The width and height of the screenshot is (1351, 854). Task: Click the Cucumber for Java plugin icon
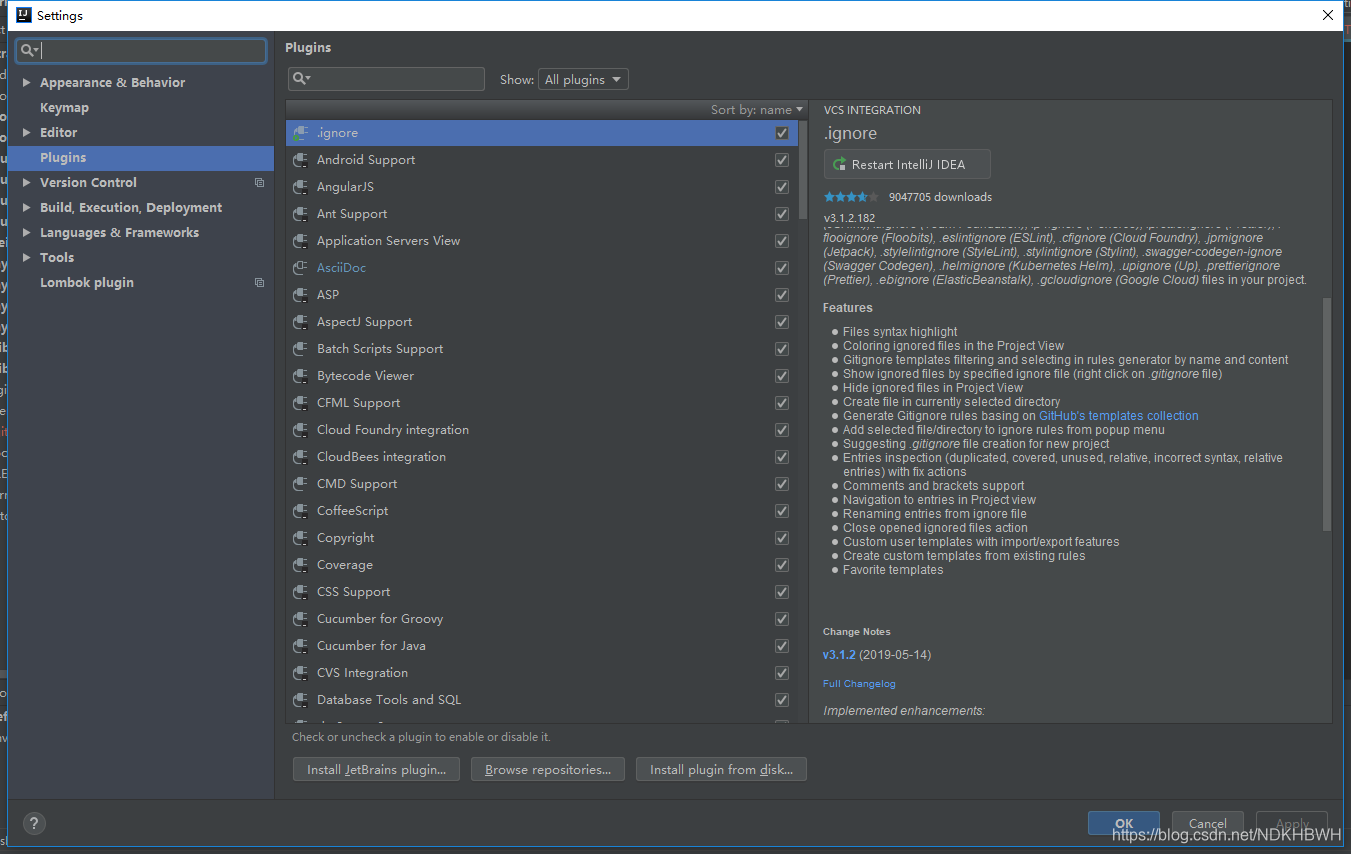click(299, 646)
